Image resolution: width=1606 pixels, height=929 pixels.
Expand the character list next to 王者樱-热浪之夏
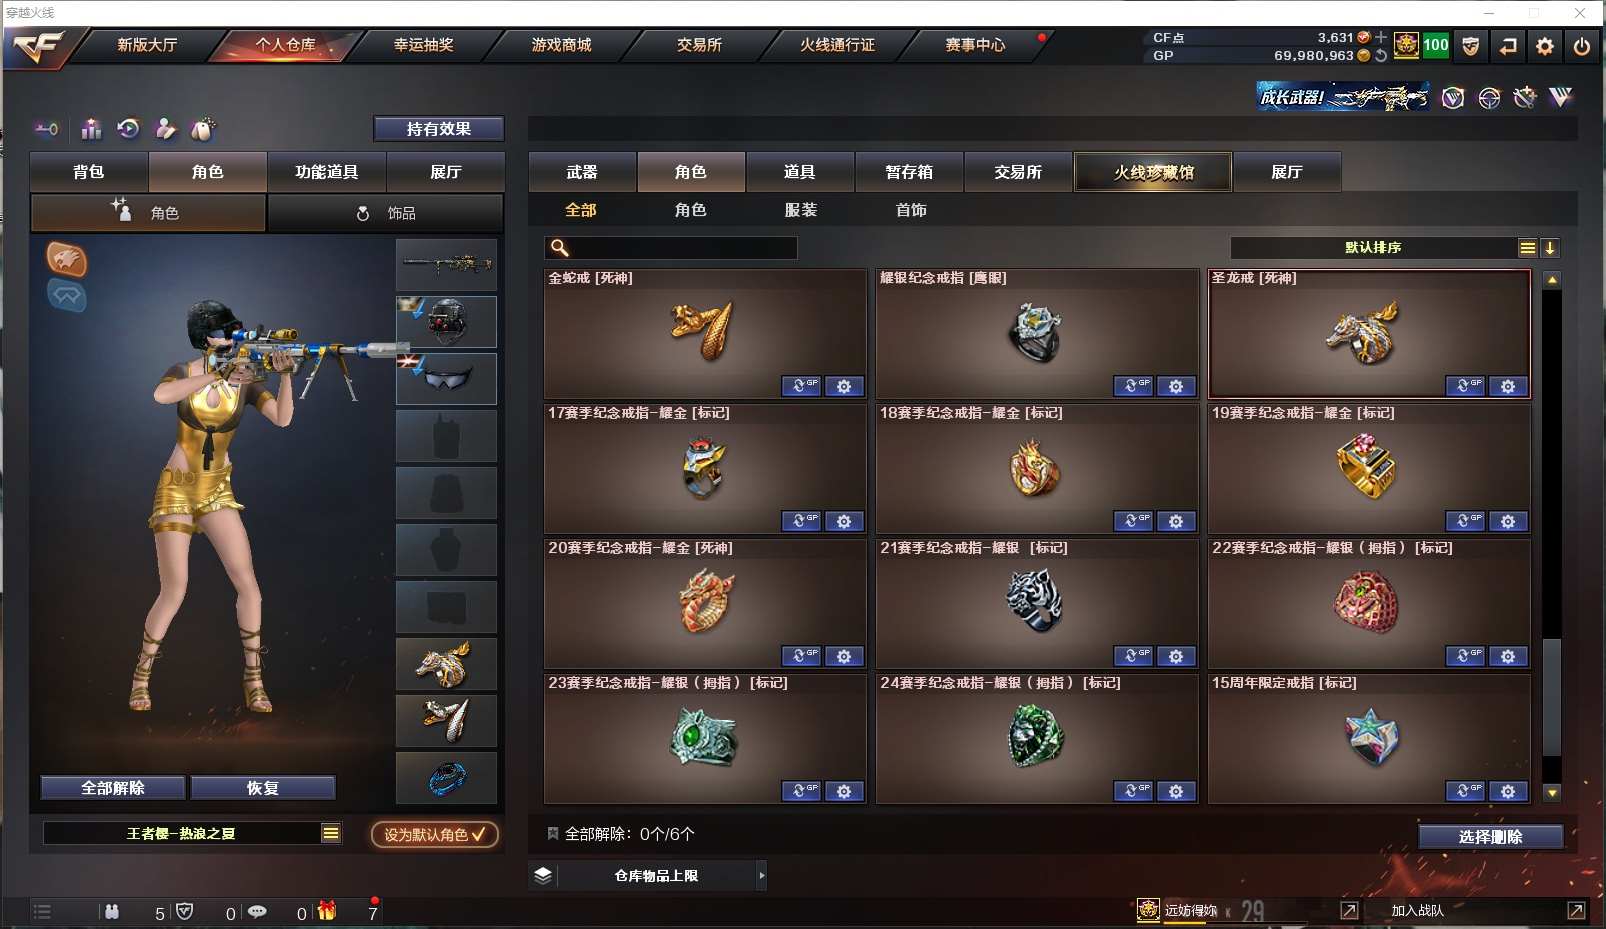[331, 833]
